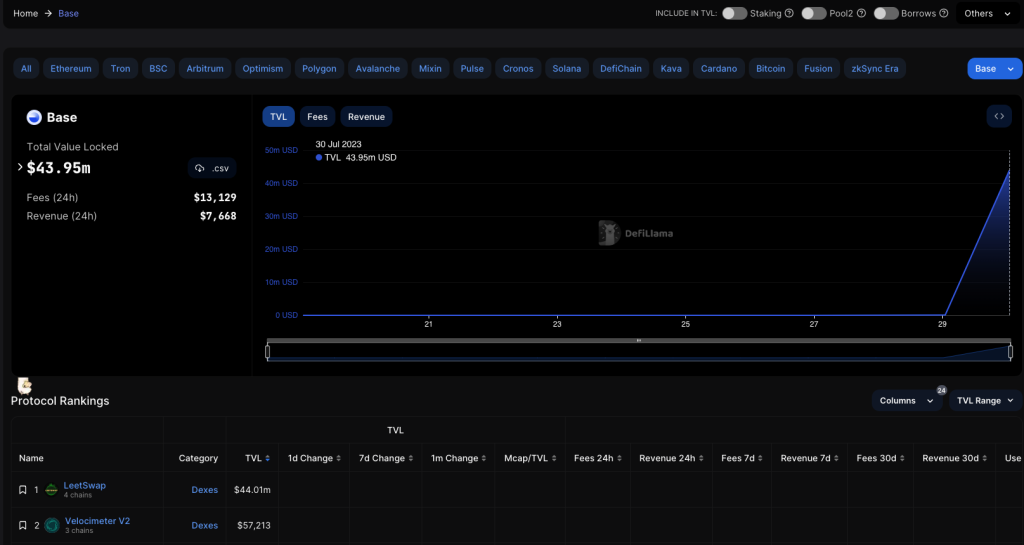
Task: Sort by Fees 30d column
Action: point(903,458)
